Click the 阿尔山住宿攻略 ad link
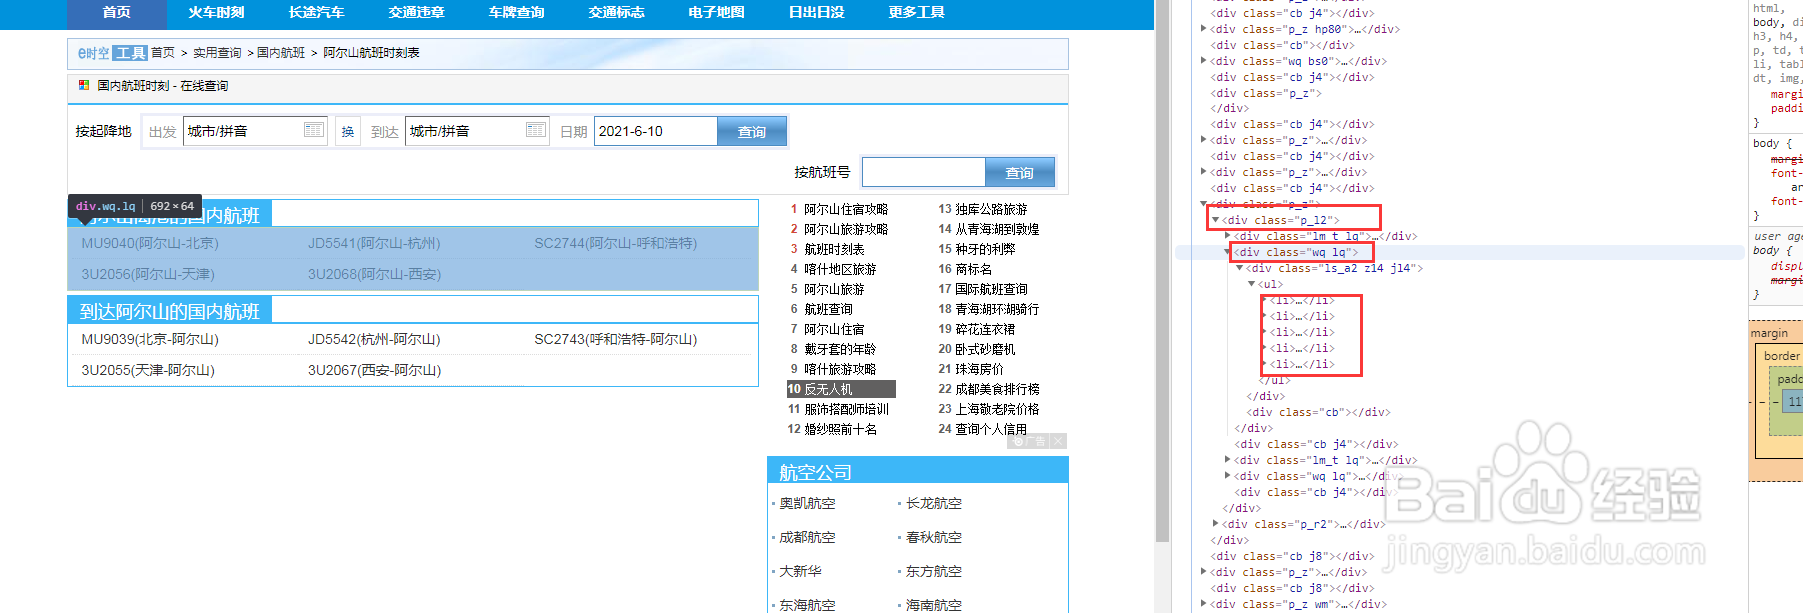This screenshot has width=1803, height=613. 846,209
